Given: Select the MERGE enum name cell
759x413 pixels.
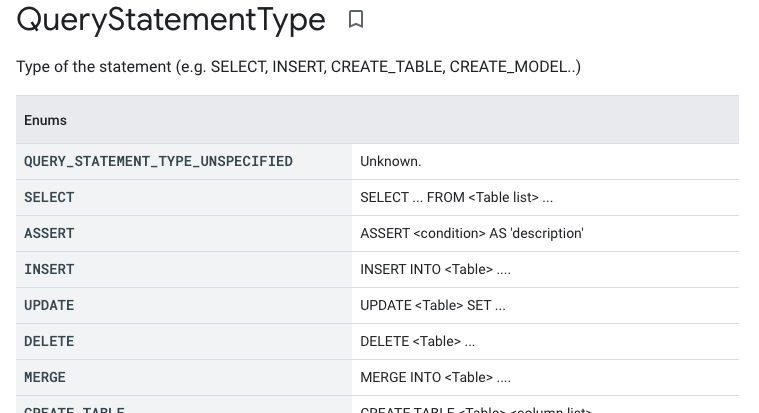Looking at the screenshot, I should point(45,377).
